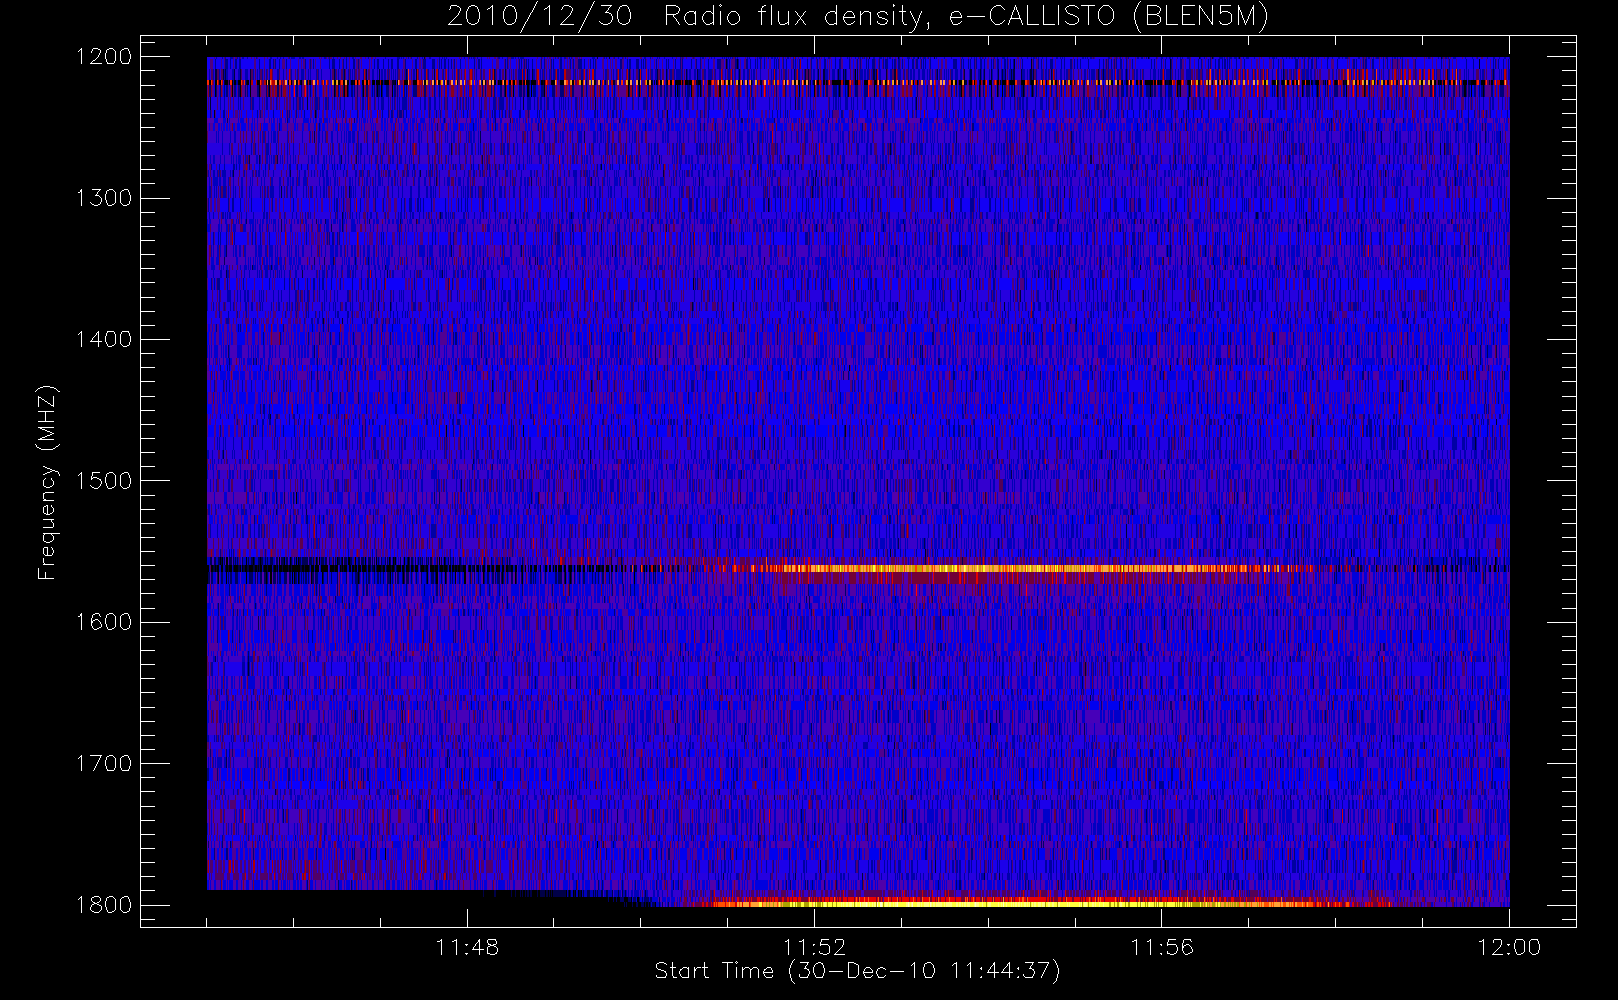Click the 11:56 time tick label

(1161, 947)
